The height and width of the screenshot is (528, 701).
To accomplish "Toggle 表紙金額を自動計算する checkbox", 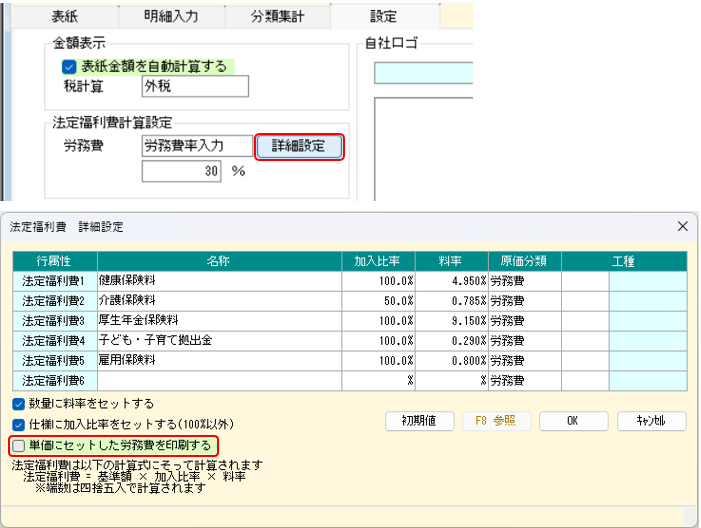I will pyautogui.click(x=69, y=67).
